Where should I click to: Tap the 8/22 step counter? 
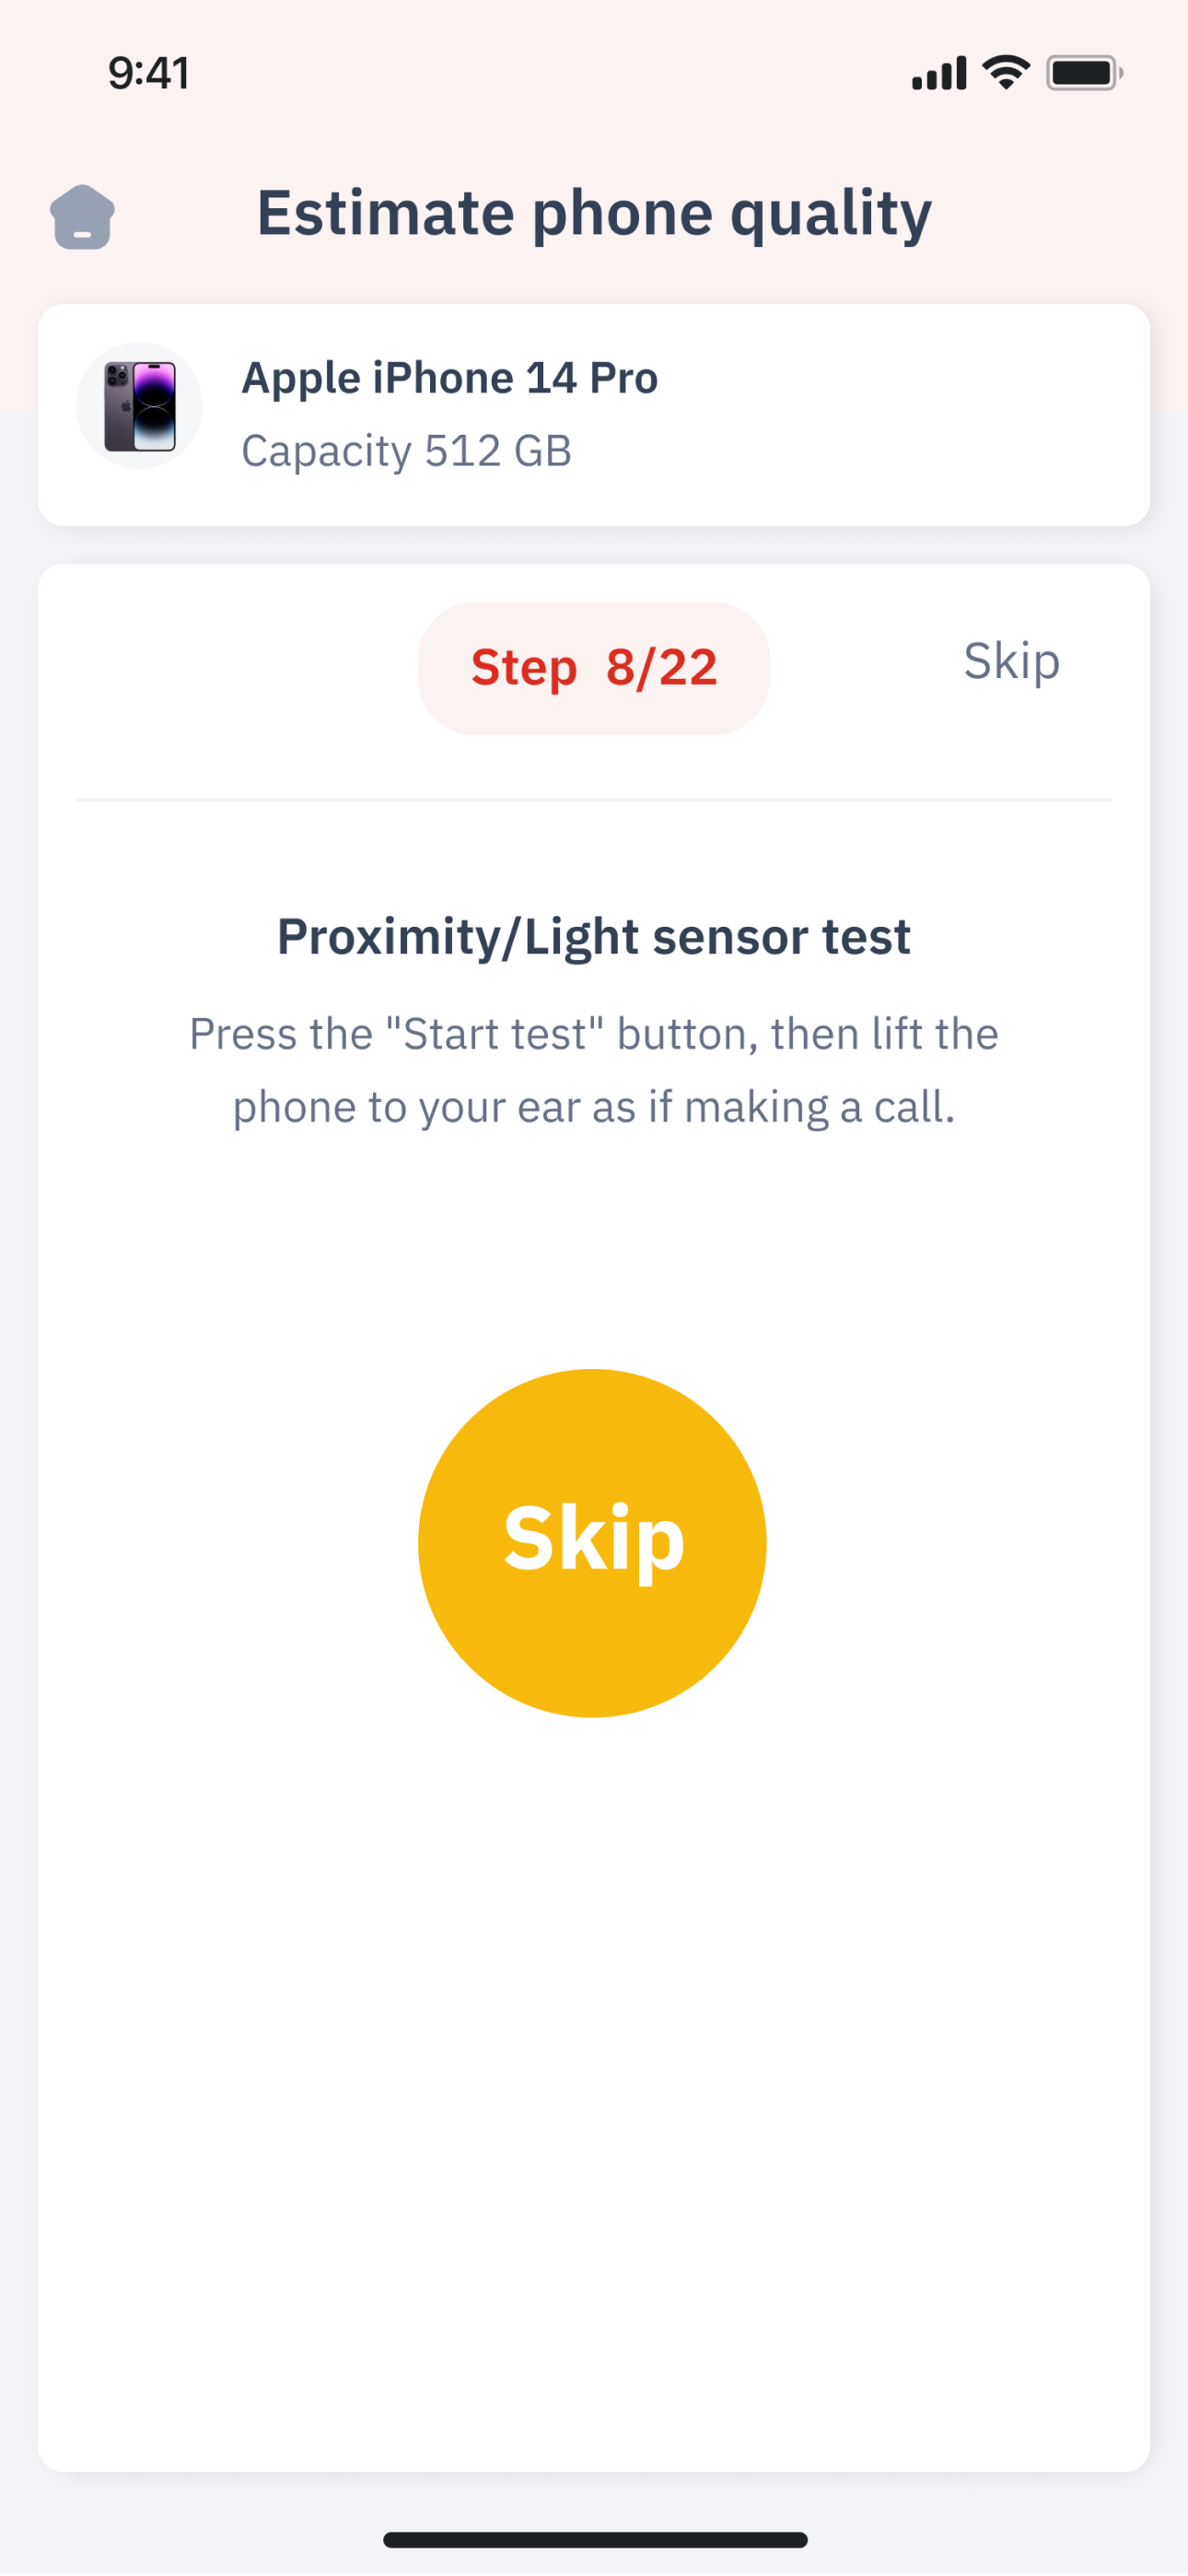coord(662,667)
